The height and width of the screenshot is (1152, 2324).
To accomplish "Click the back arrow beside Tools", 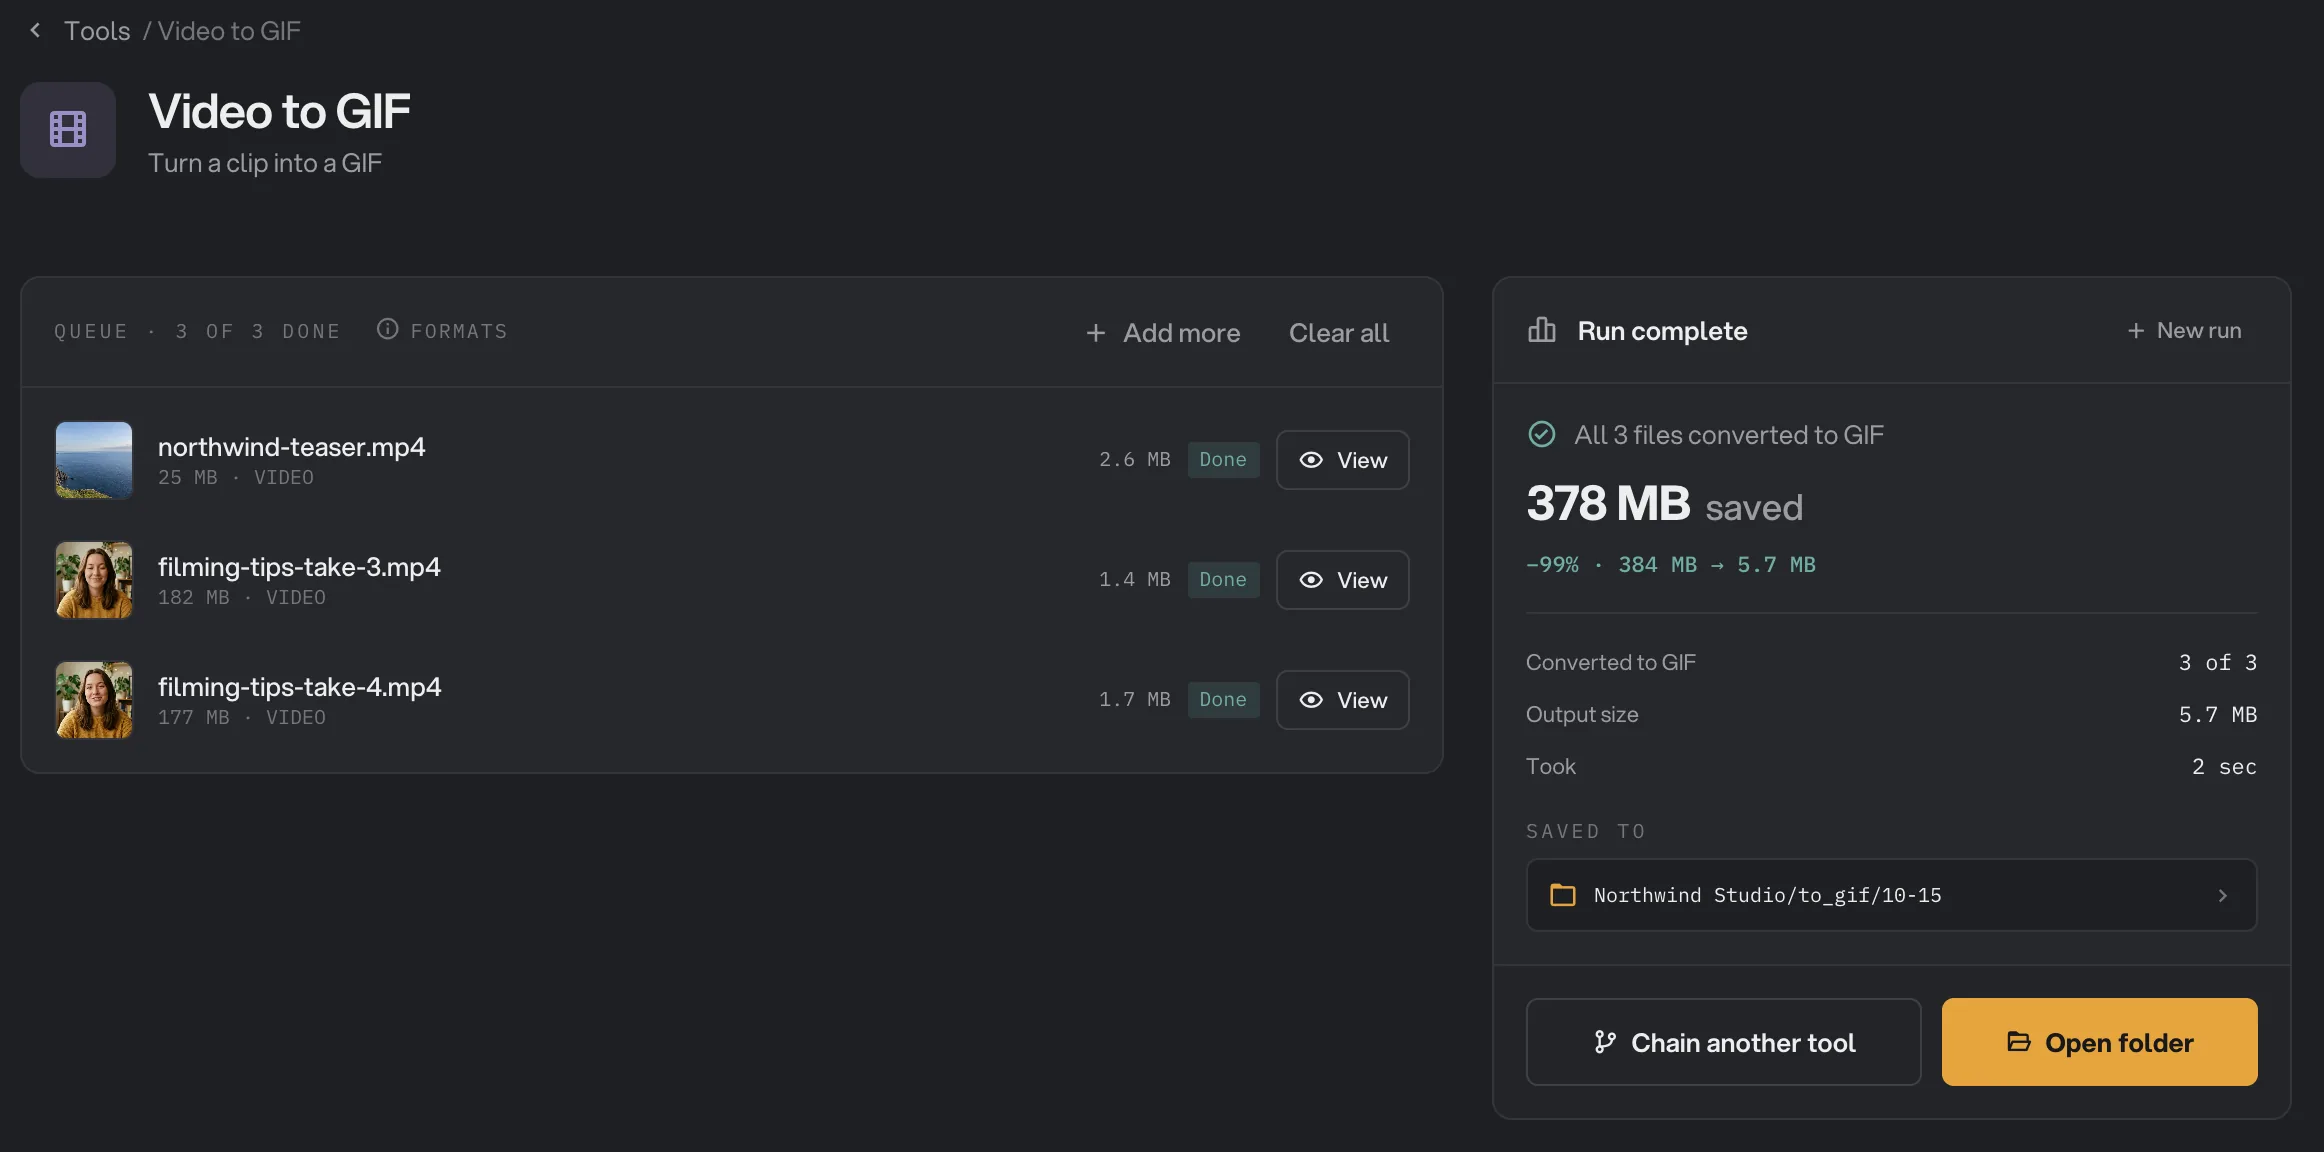I will (x=35, y=31).
